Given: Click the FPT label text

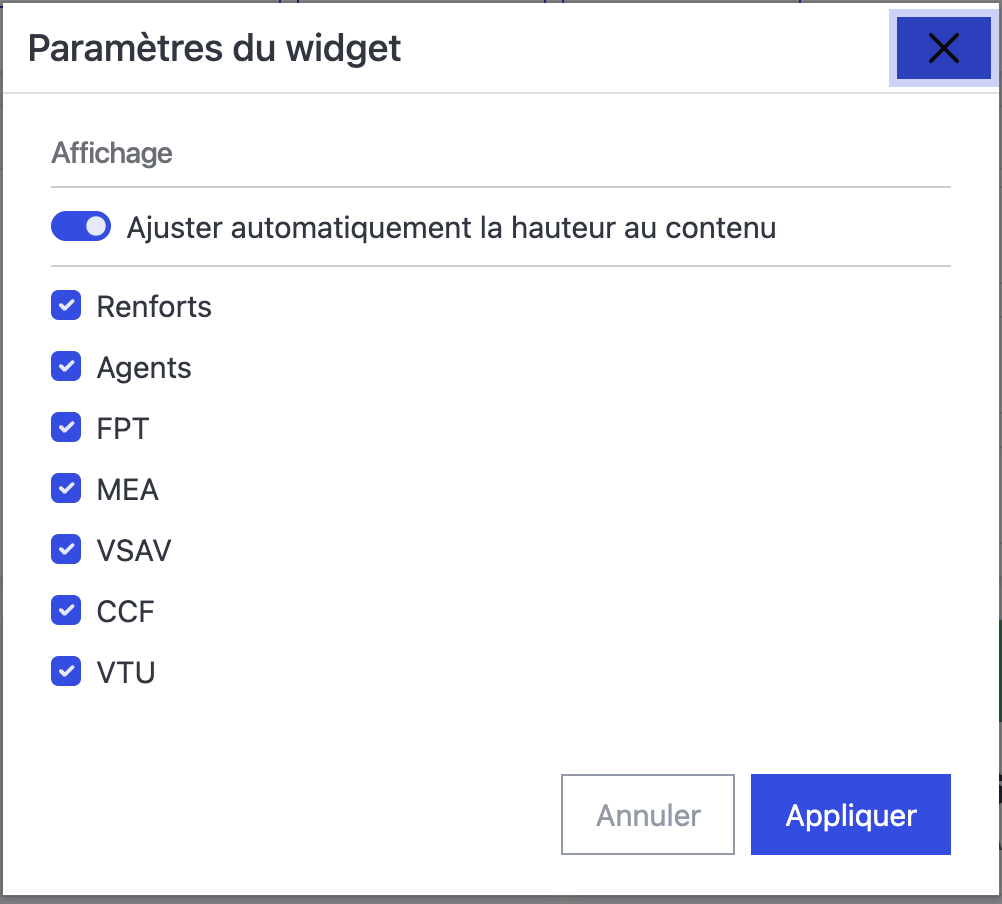Looking at the screenshot, I should click(123, 429).
